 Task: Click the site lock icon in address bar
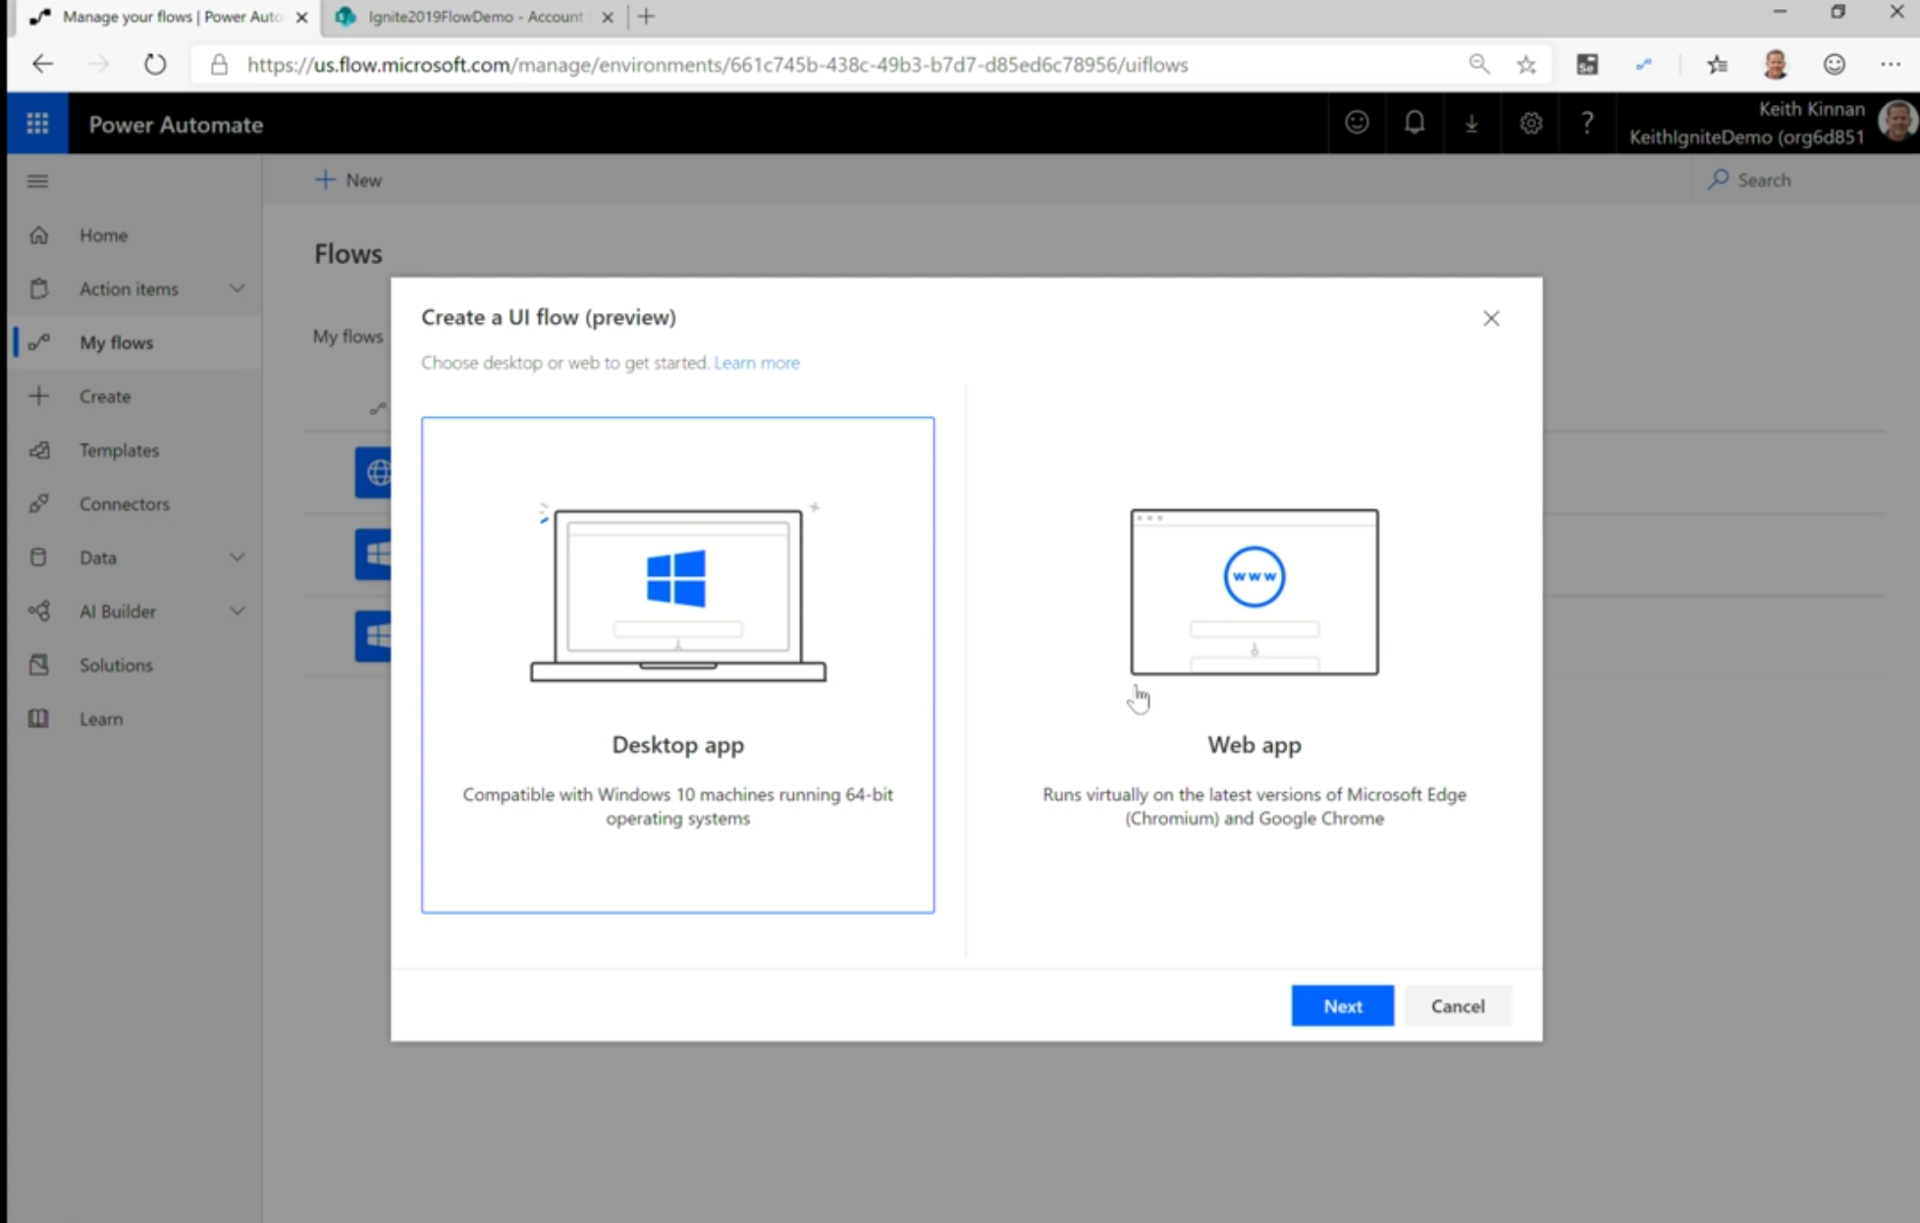219,65
